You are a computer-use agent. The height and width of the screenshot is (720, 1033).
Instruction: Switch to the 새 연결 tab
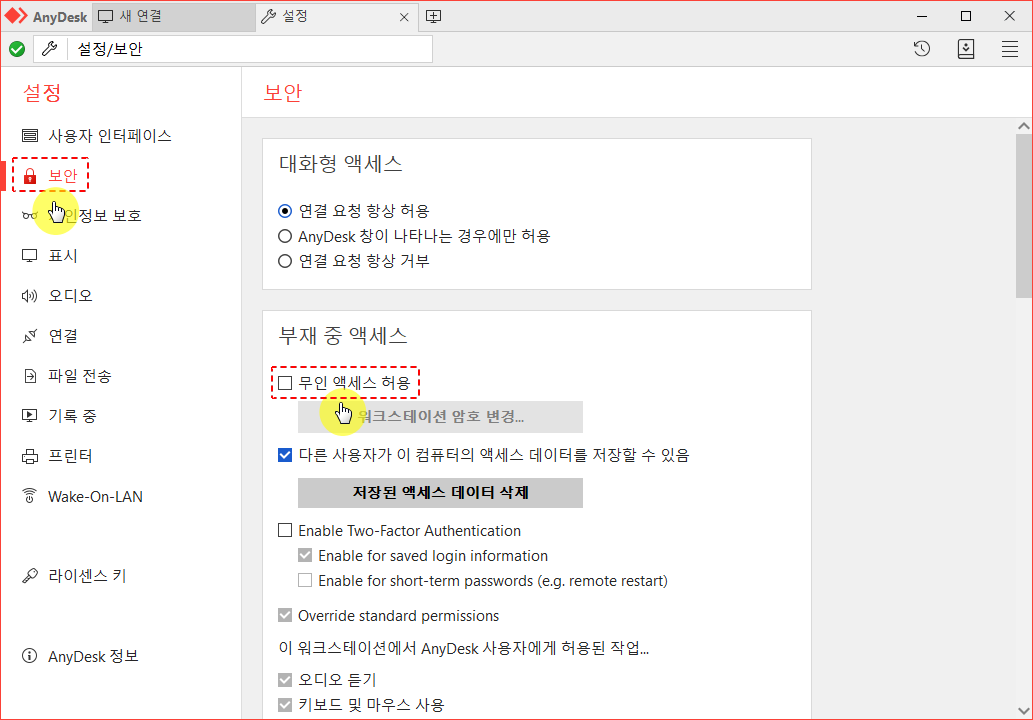(173, 16)
